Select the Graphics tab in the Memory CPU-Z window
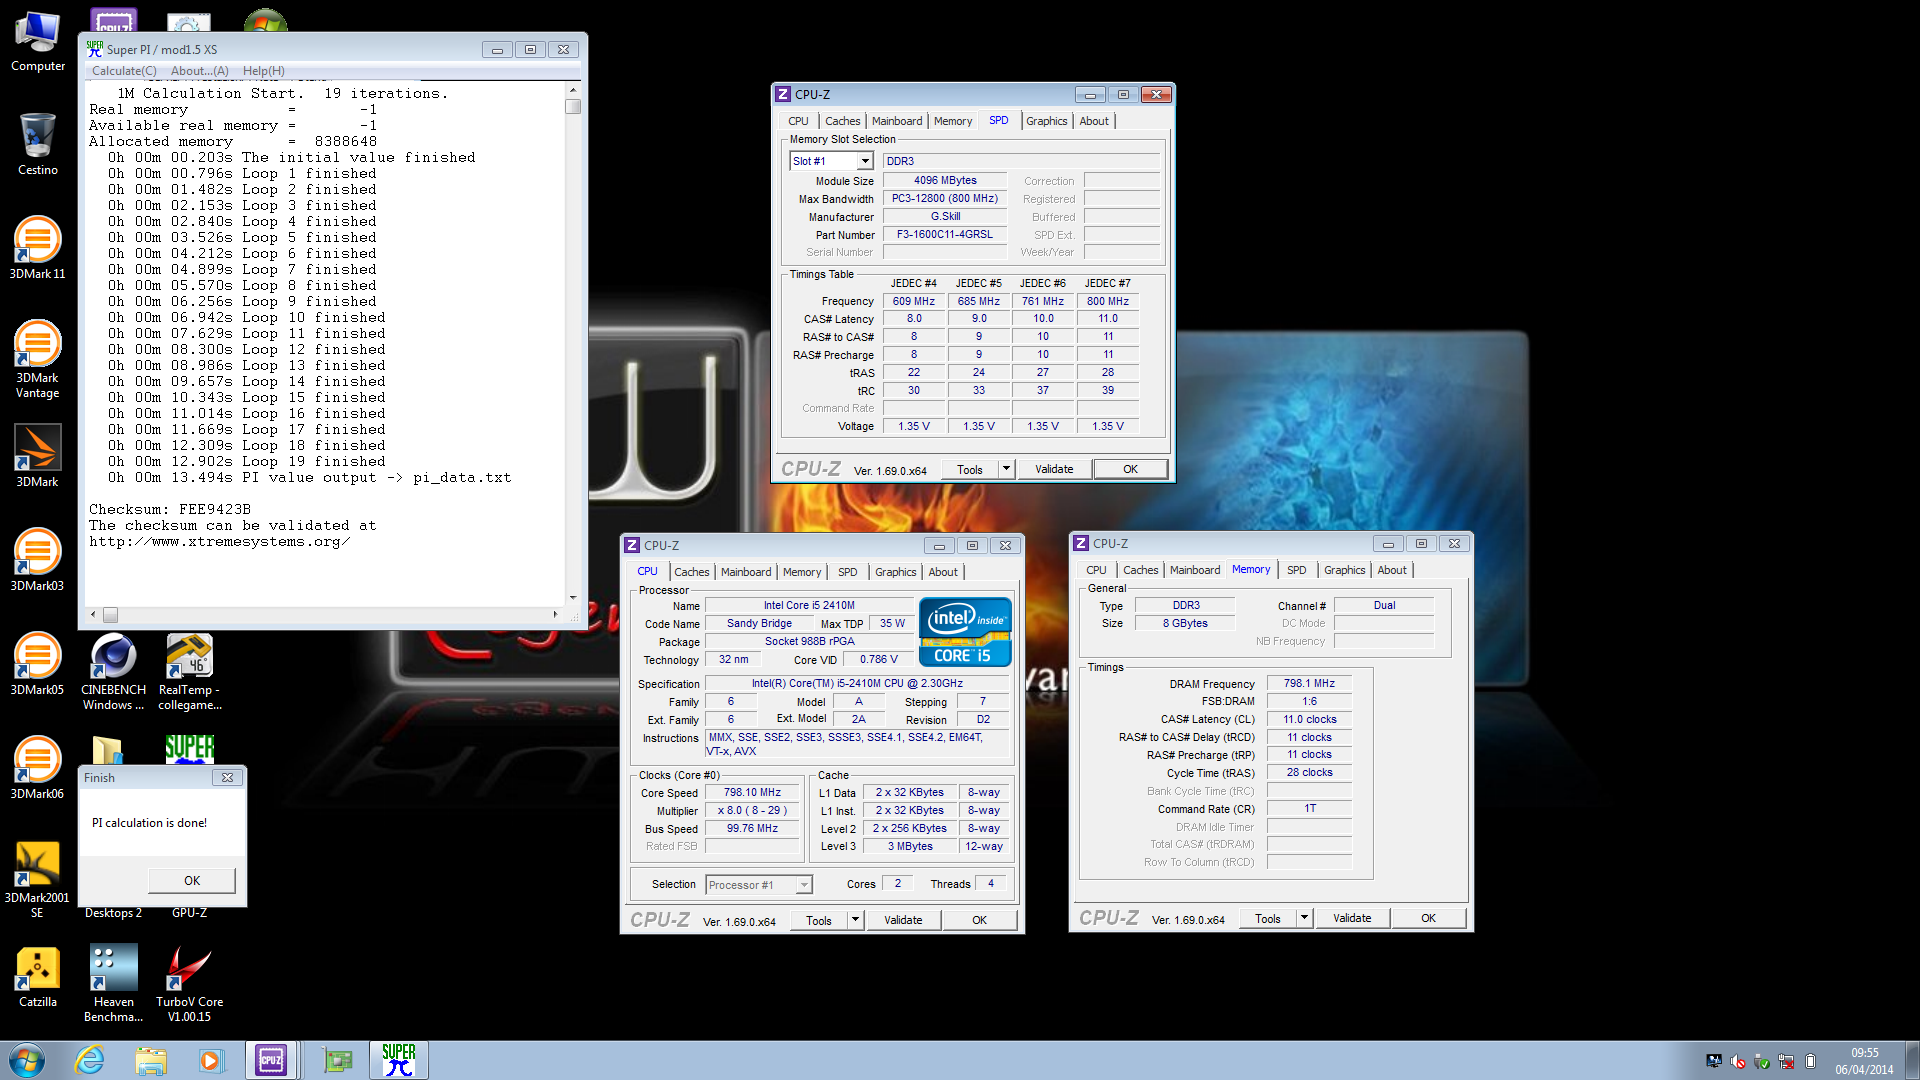 [x=1344, y=570]
